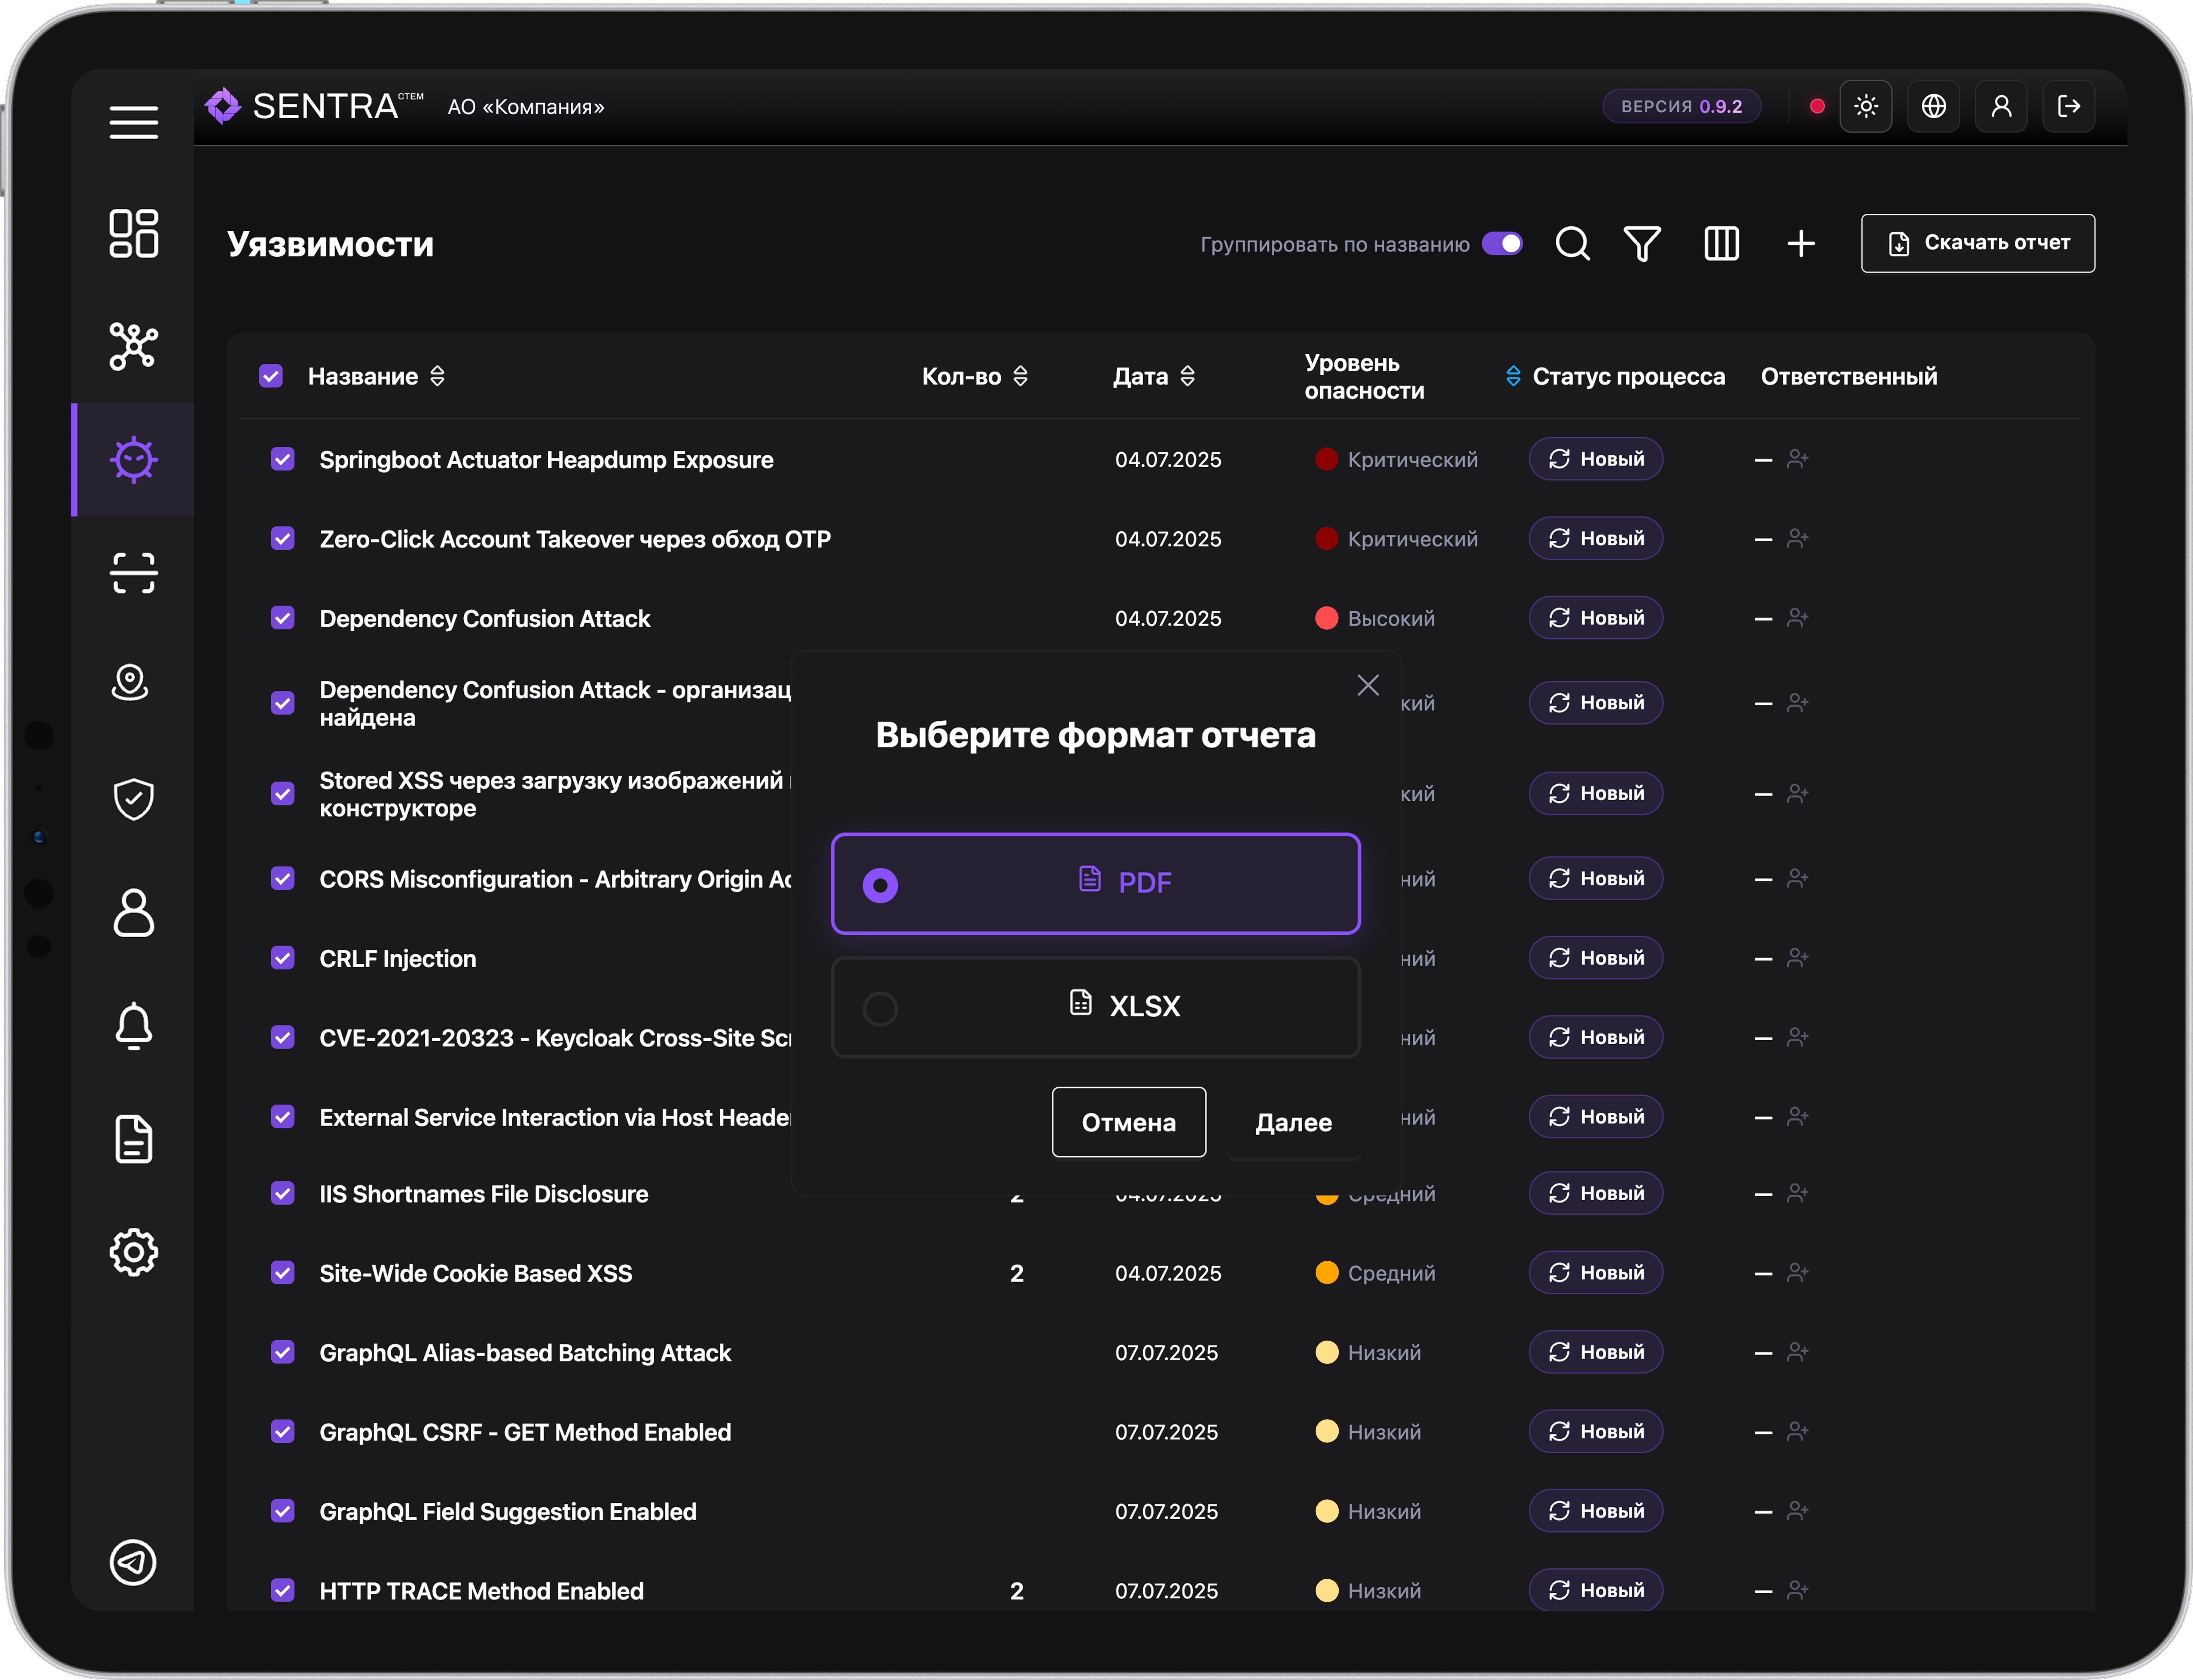Open Zero-Click Account Takeover через обход OTP
This screenshot has width=2193, height=1680.
(x=575, y=539)
